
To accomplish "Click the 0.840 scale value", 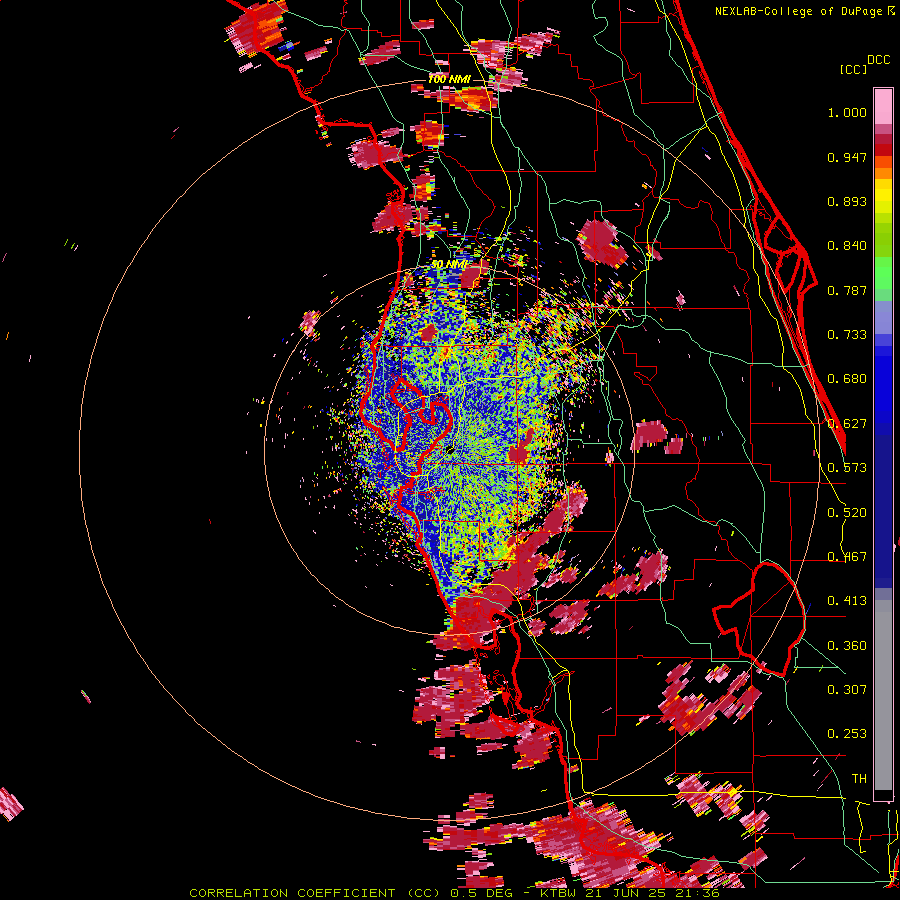I will [847, 246].
